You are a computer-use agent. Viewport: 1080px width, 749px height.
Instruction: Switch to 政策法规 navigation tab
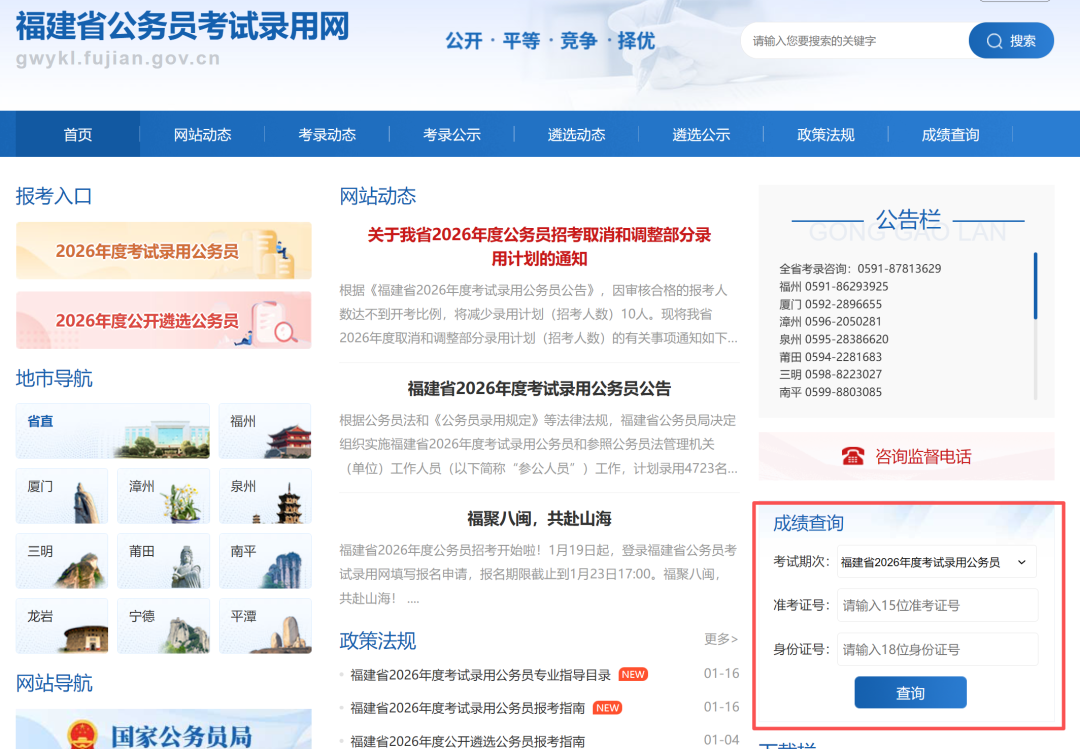(825, 135)
